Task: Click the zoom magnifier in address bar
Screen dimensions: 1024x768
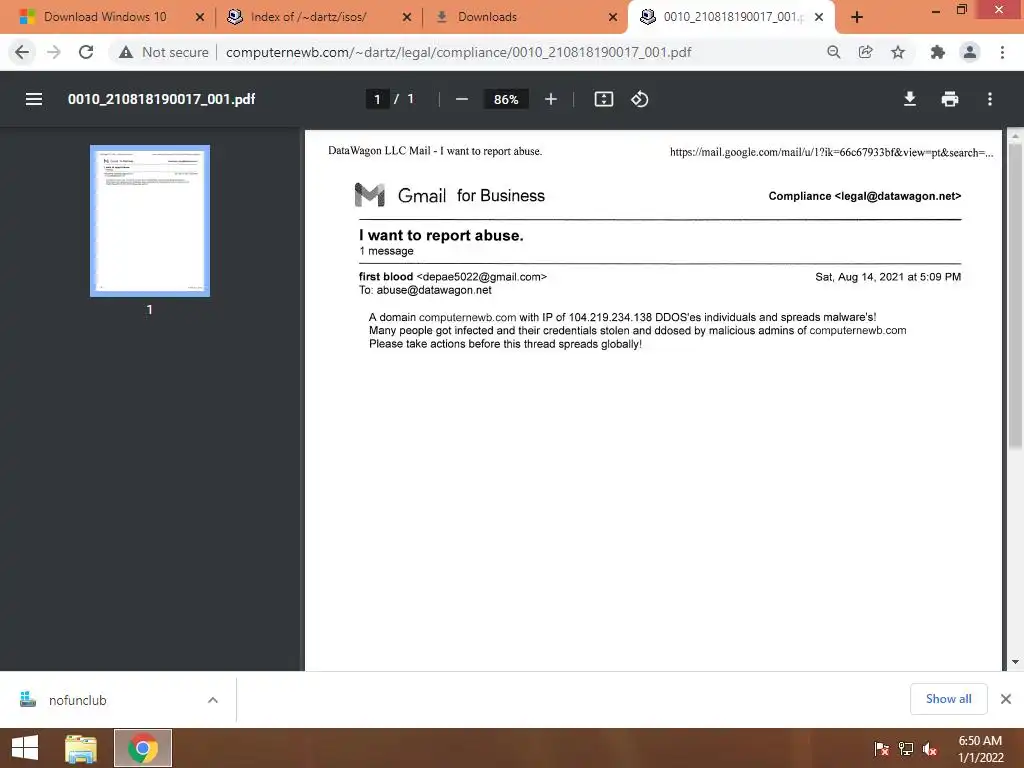Action: tap(833, 52)
